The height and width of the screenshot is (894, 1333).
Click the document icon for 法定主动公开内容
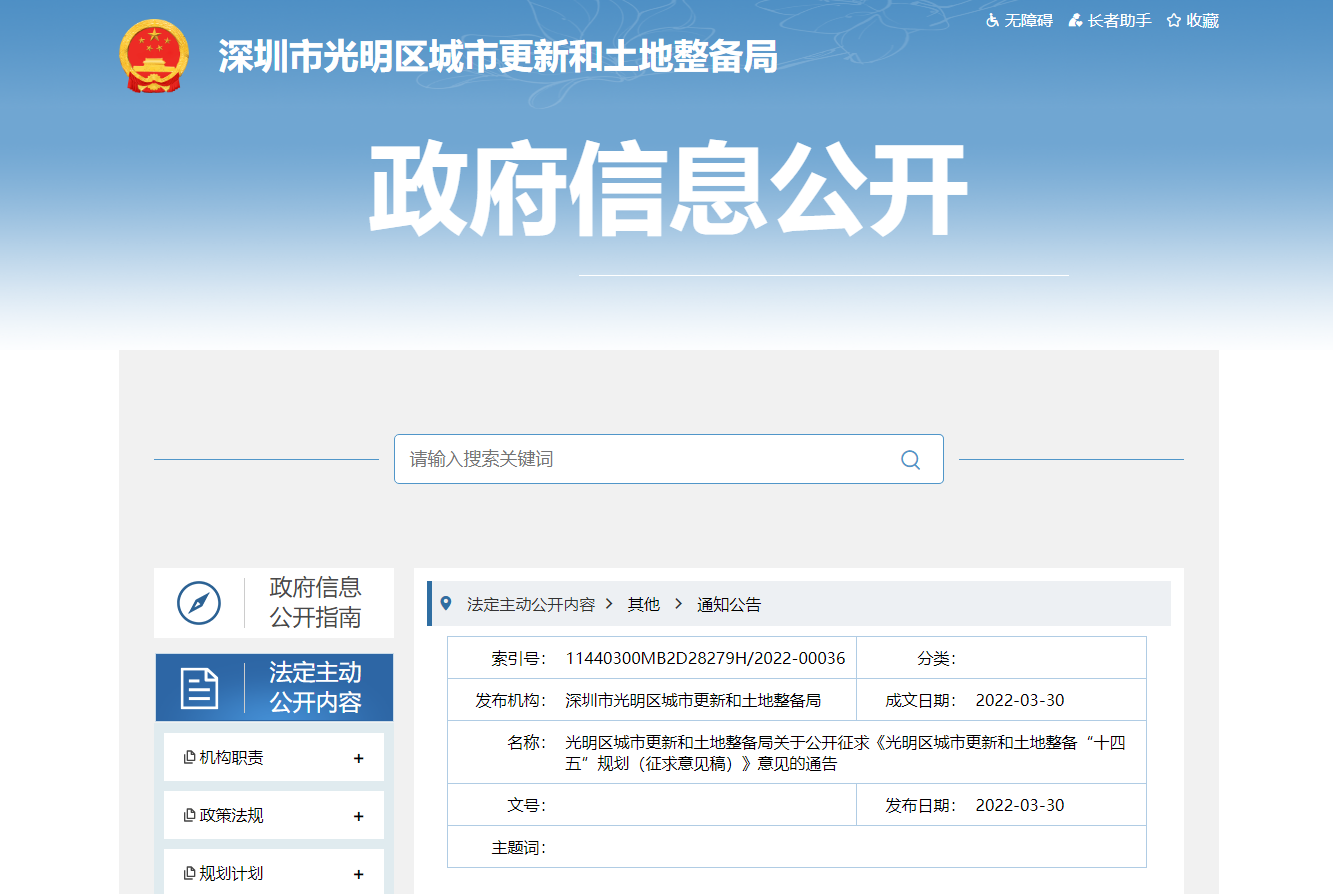199,688
